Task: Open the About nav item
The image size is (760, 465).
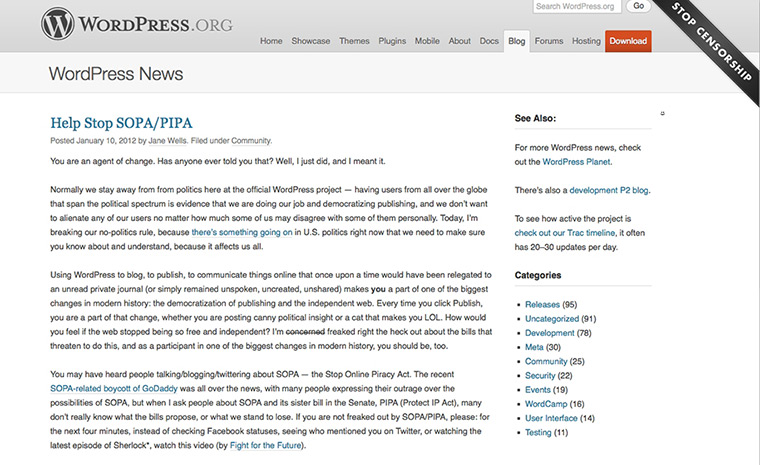Action: 459,41
